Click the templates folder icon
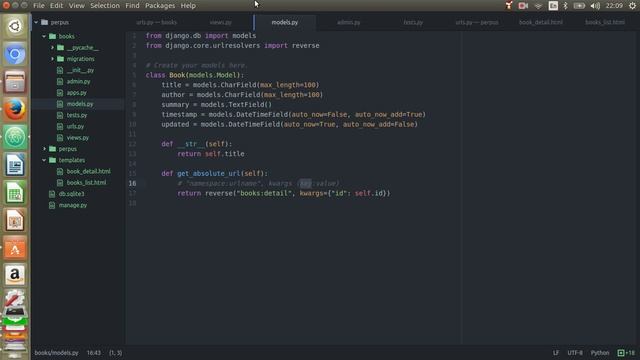The image size is (640, 360). [52, 160]
